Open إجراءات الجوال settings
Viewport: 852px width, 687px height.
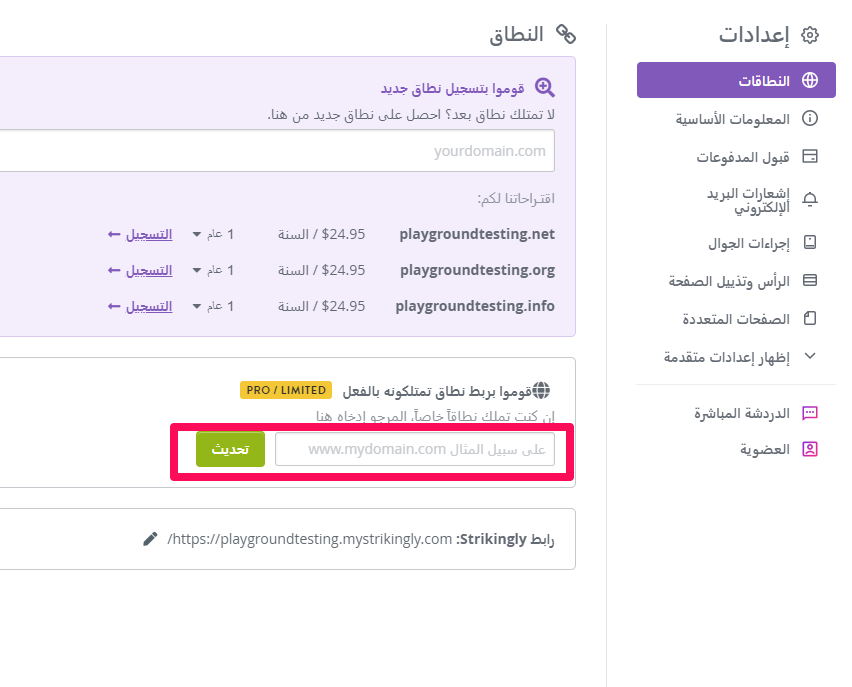[762, 243]
